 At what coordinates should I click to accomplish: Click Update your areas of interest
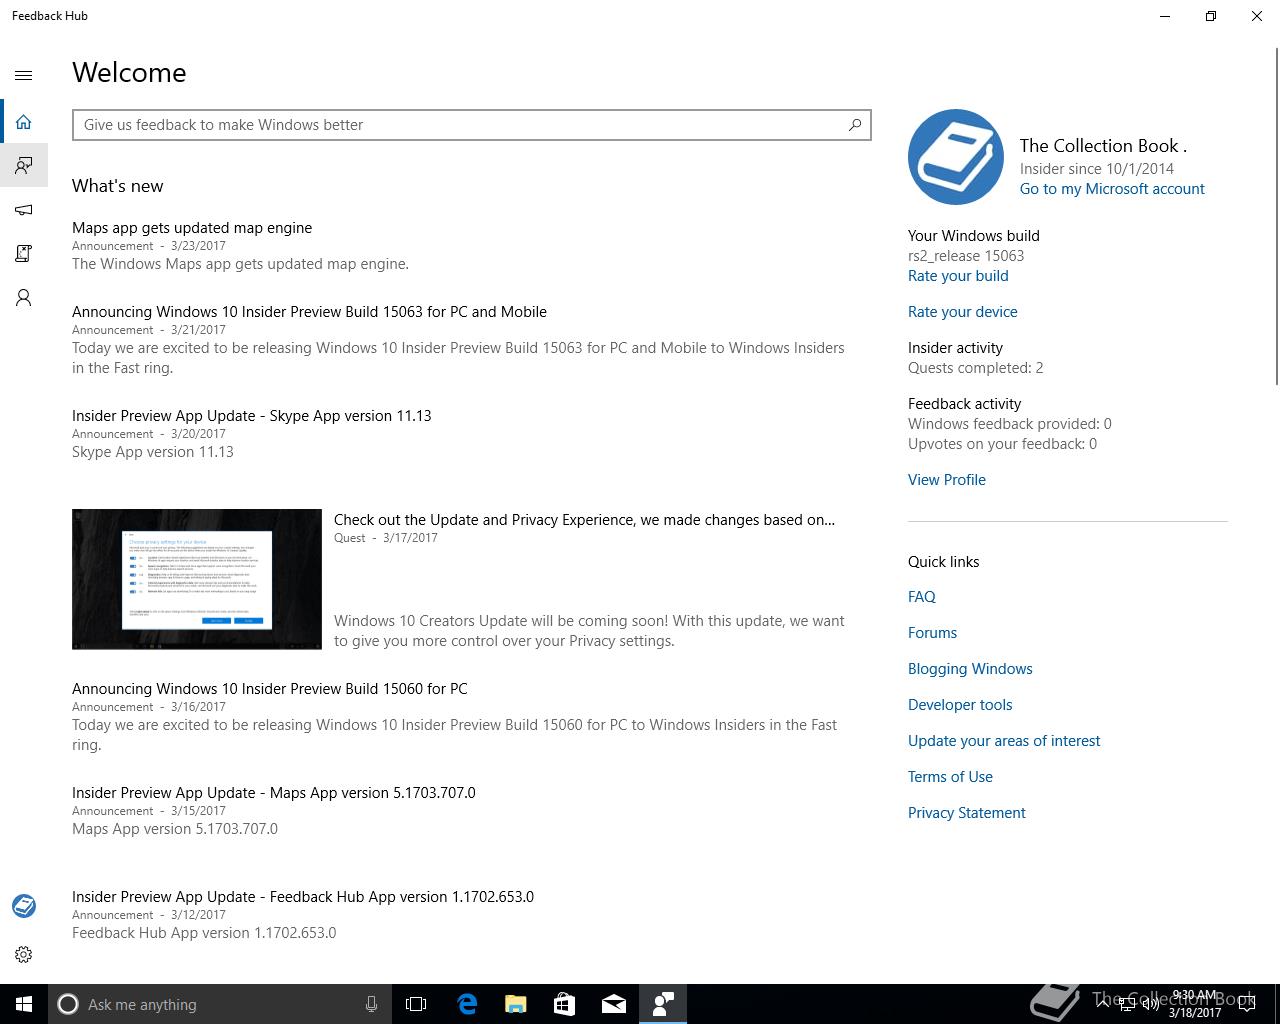(x=1004, y=741)
